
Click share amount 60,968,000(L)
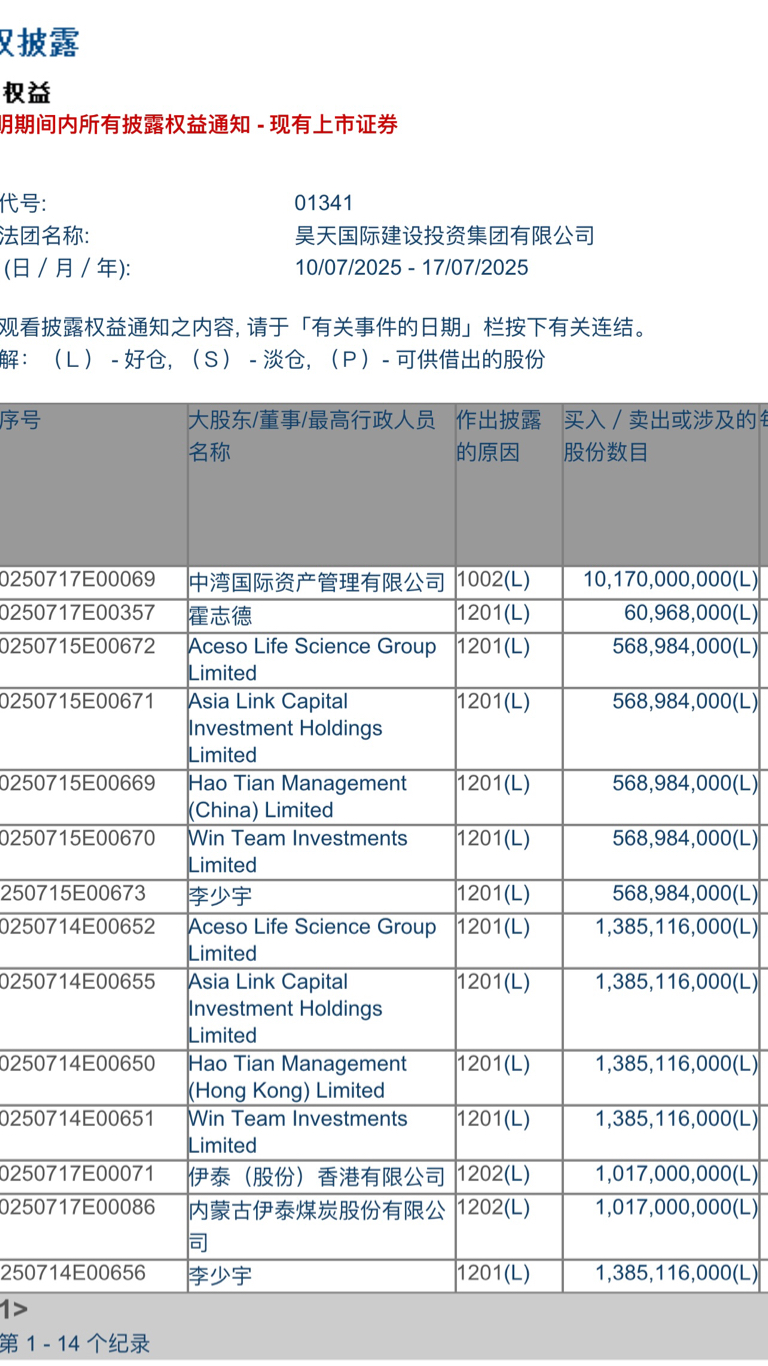tap(691, 613)
